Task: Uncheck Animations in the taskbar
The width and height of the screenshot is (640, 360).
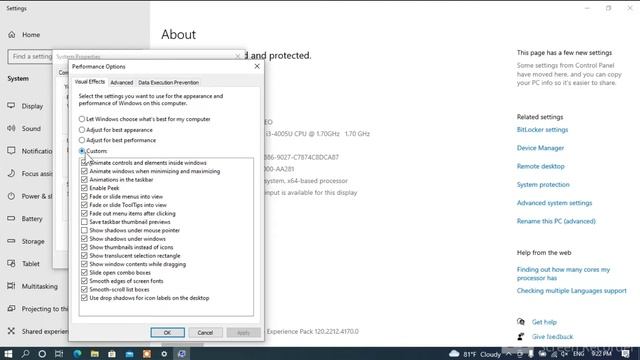Action: 84,180
